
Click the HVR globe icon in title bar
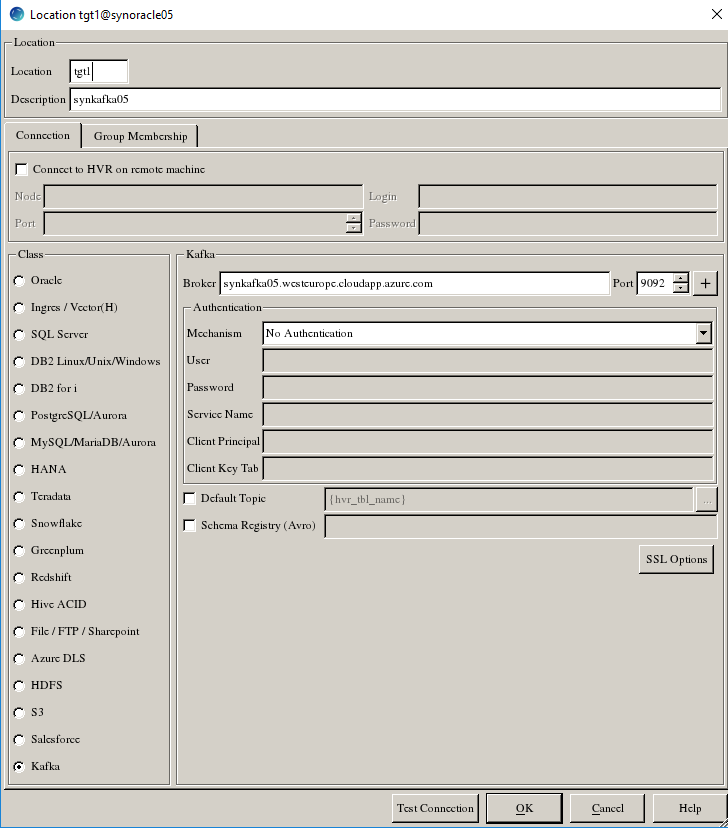[x=17, y=14]
